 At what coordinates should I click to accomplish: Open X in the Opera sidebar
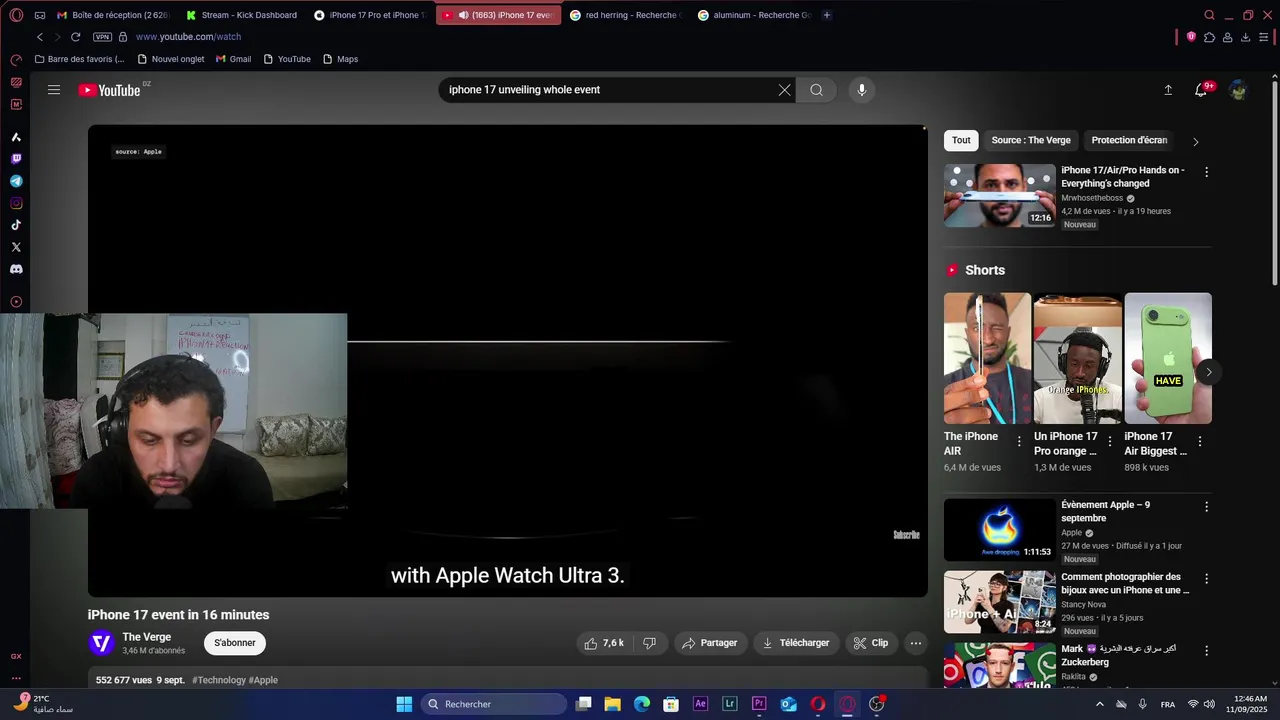click(x=16, y=247)
